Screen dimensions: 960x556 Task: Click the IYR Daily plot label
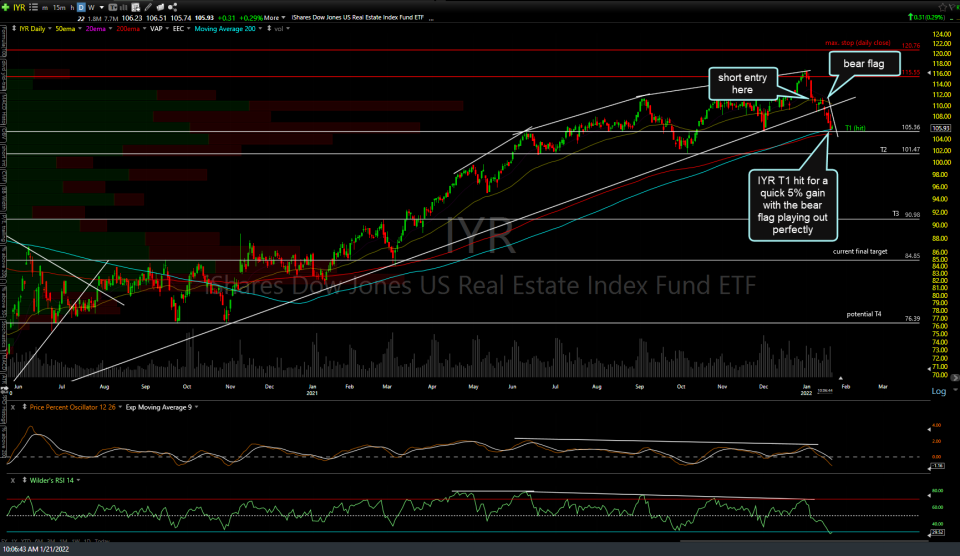click(x=32, y=28)
